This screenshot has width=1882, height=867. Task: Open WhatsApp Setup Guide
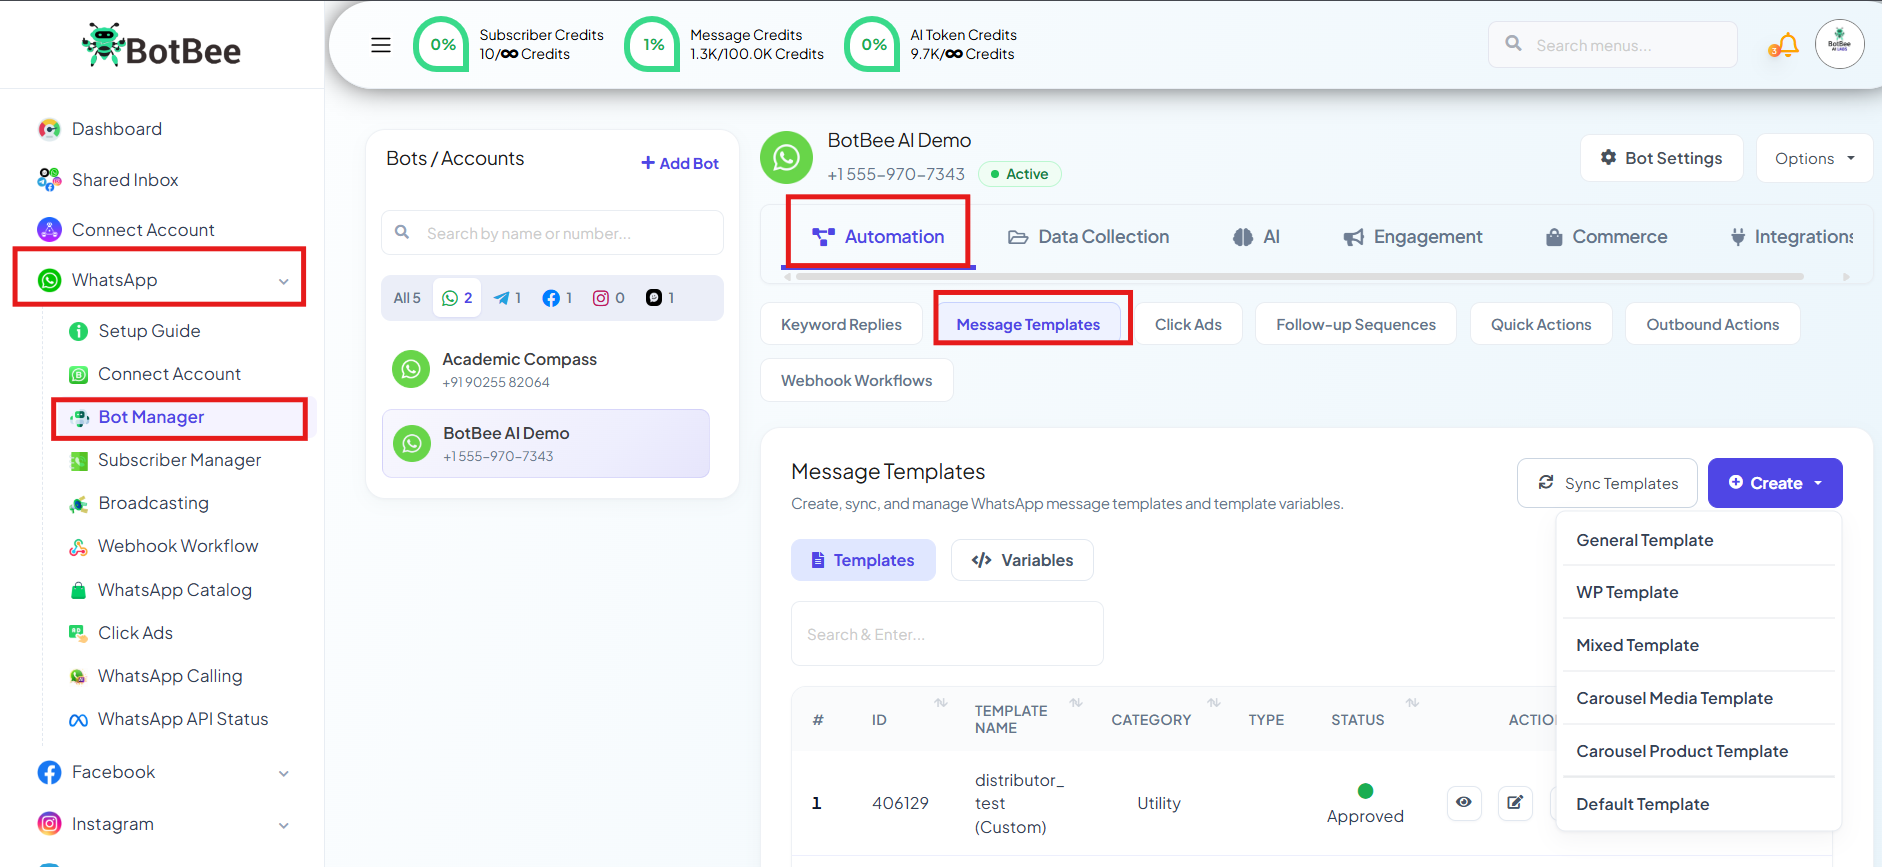point(149,331)
